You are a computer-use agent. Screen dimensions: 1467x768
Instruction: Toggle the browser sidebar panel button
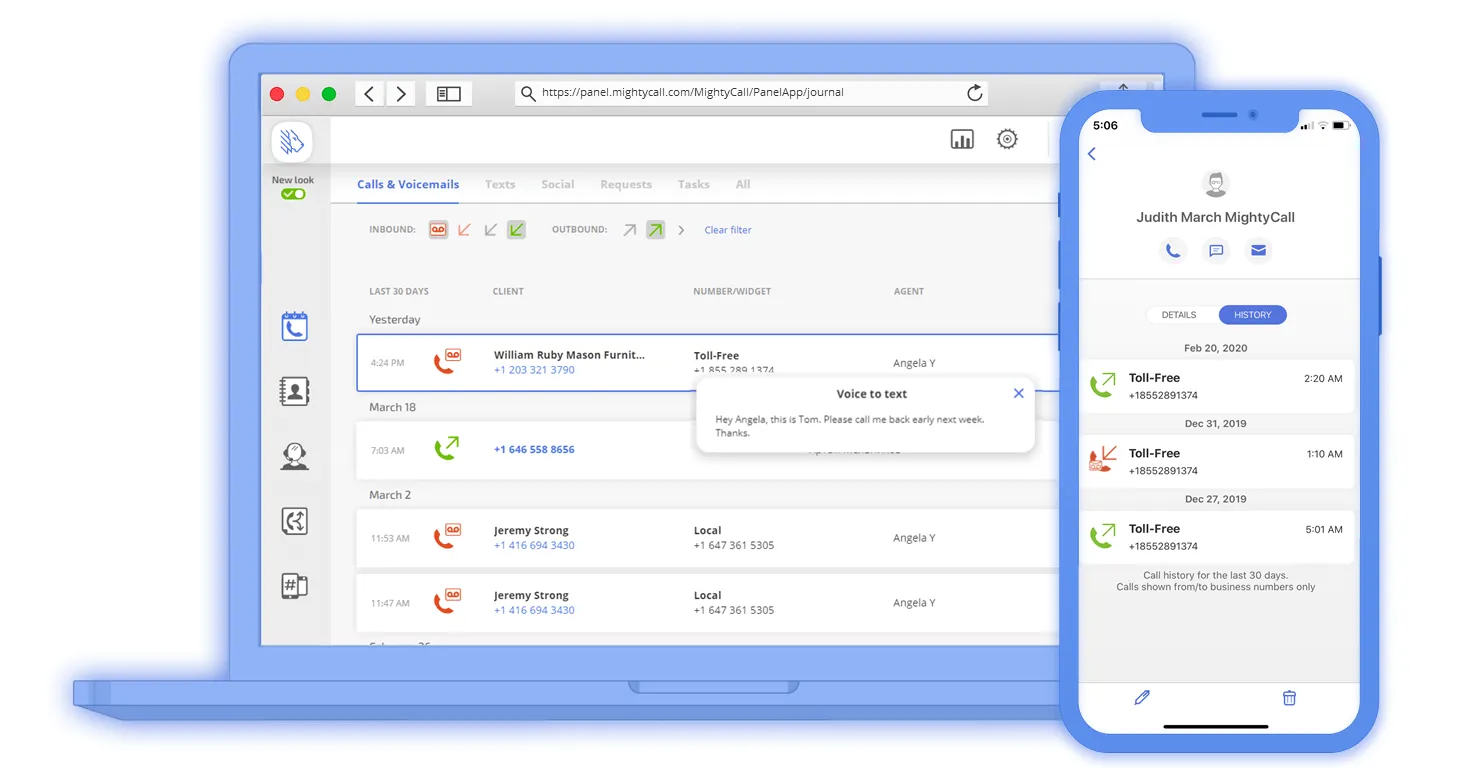[x=449, y=94]
